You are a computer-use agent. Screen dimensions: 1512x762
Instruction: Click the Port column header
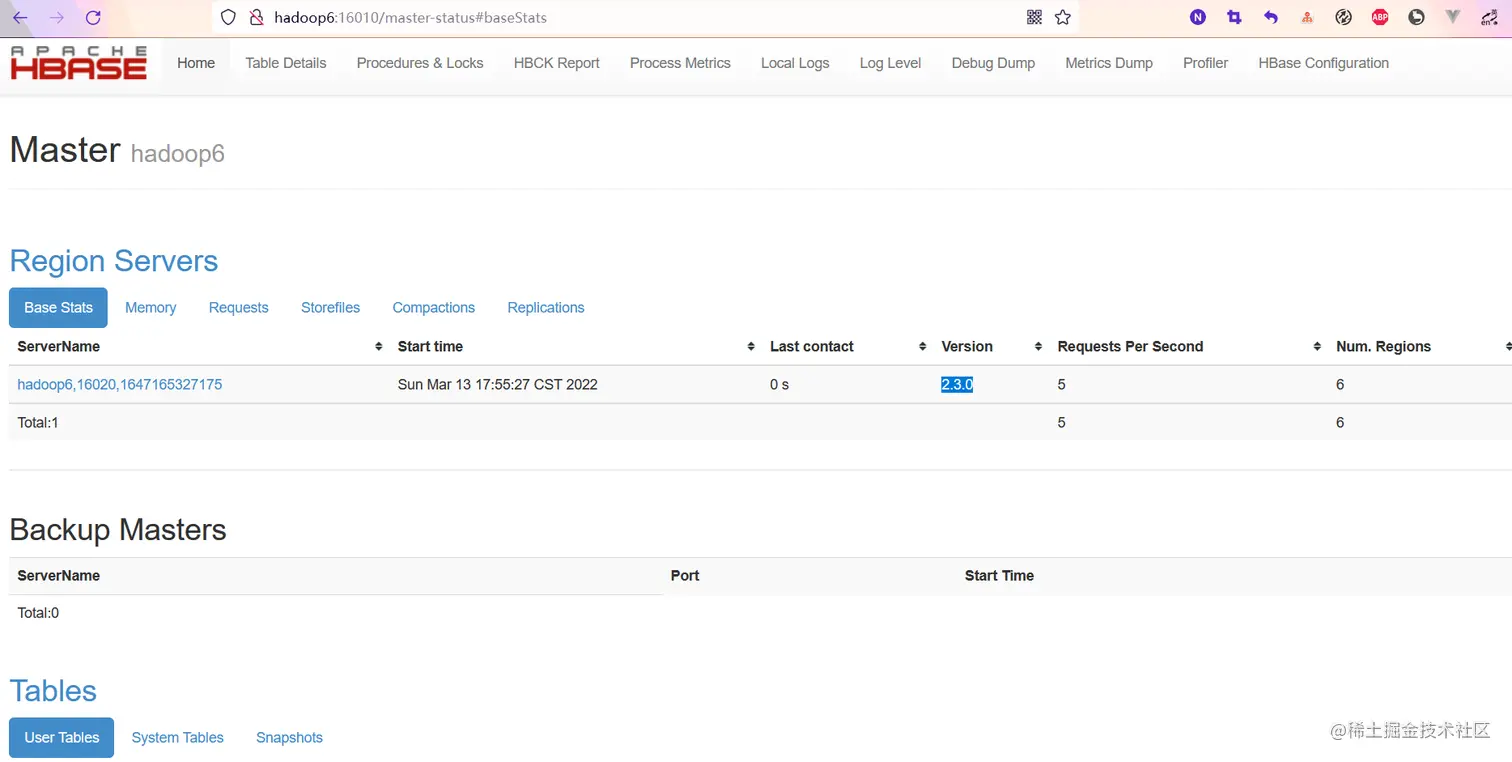click(x=685, y=575)
